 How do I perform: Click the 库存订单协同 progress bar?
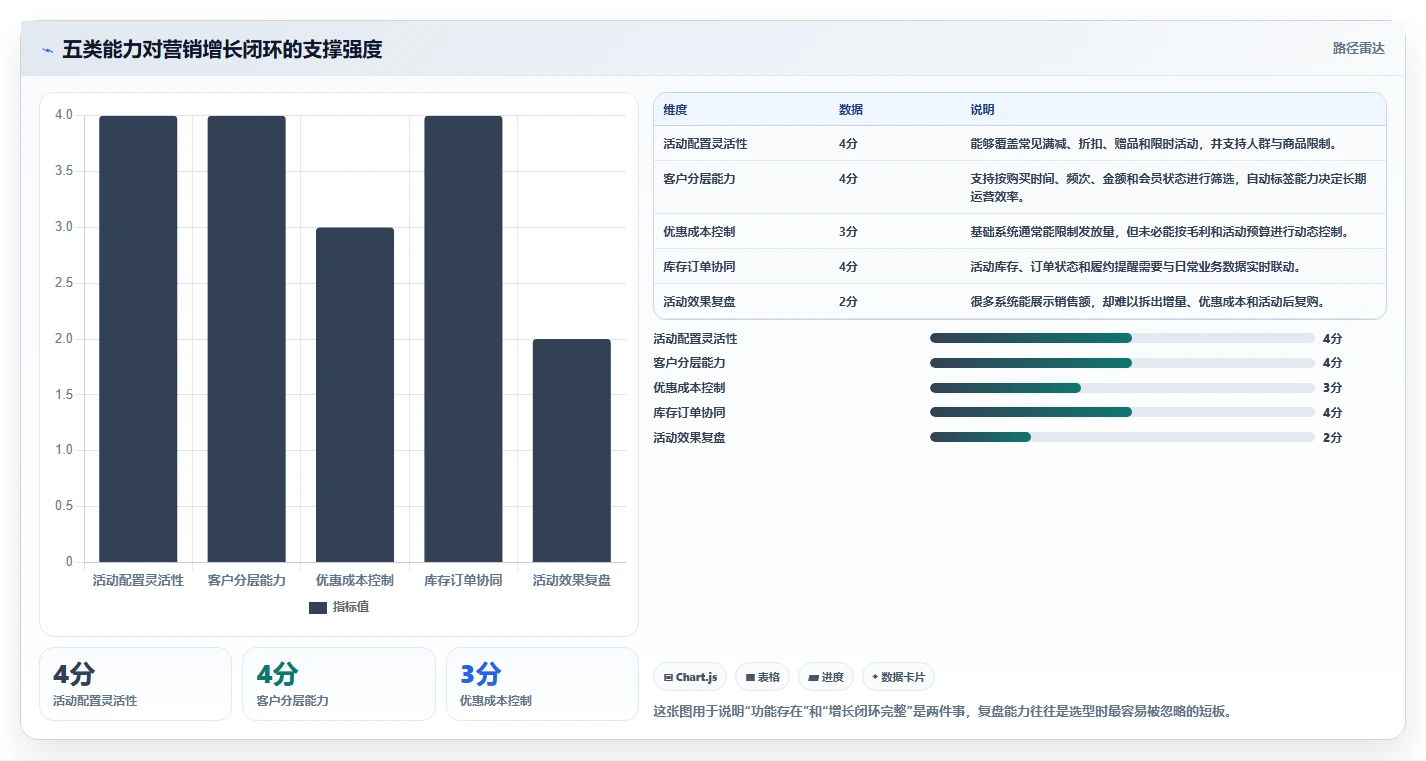pos(1122,412)
